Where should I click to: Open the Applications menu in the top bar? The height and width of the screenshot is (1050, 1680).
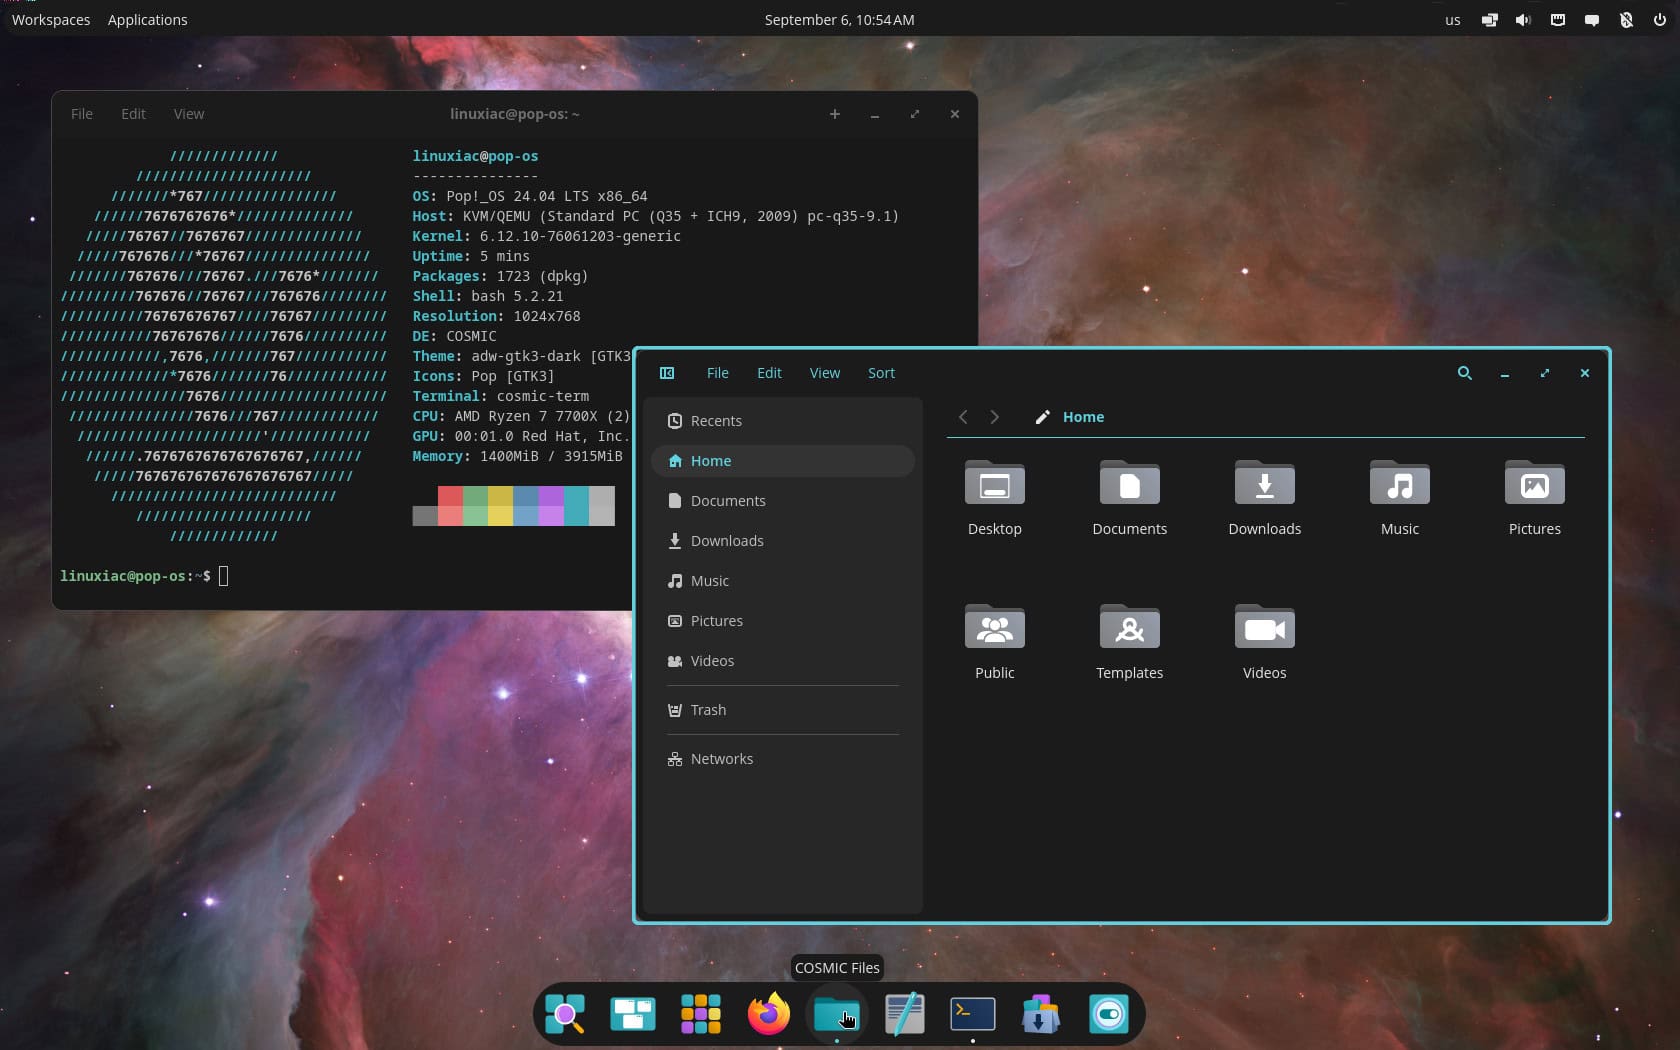(146, 19)
